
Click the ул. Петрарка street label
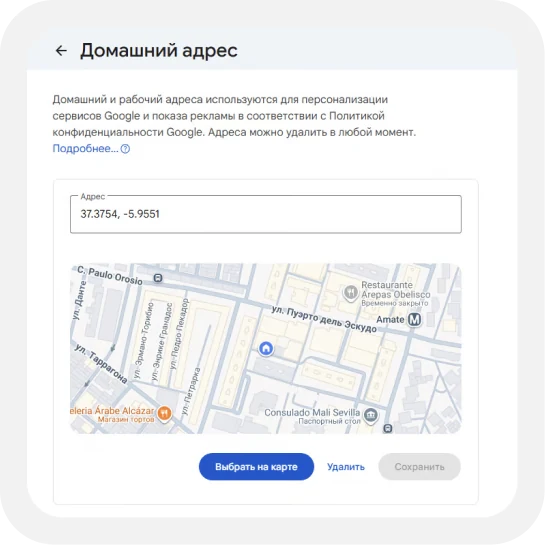coord(191,391)
